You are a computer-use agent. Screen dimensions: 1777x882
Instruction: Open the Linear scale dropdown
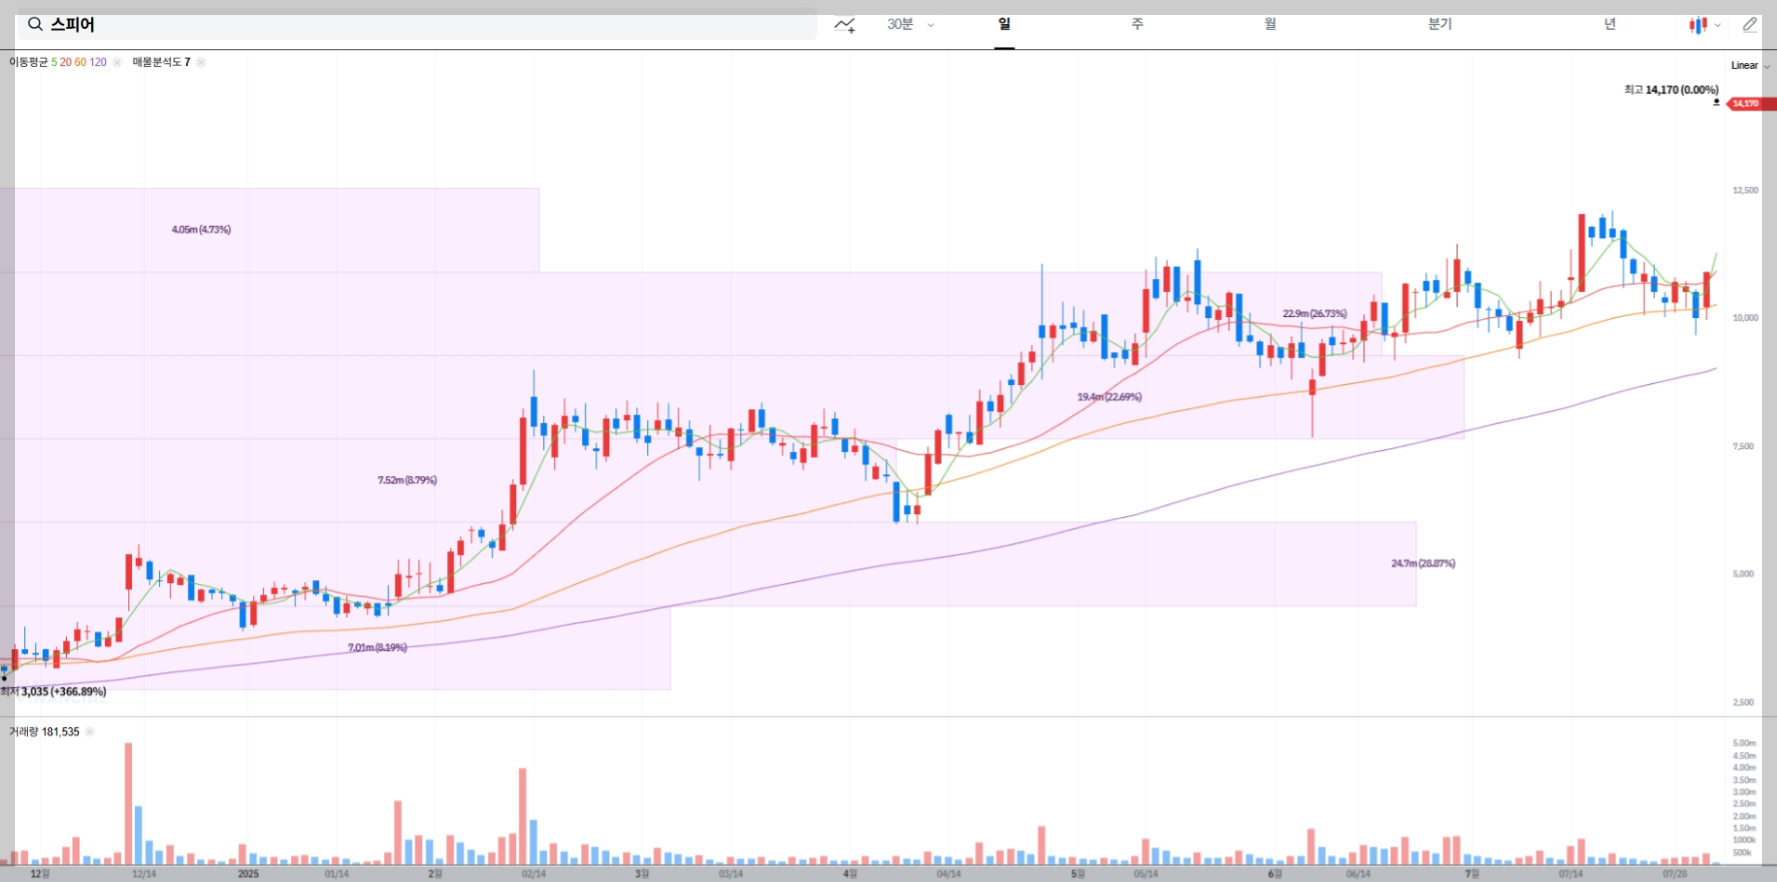click(1750, 65)
